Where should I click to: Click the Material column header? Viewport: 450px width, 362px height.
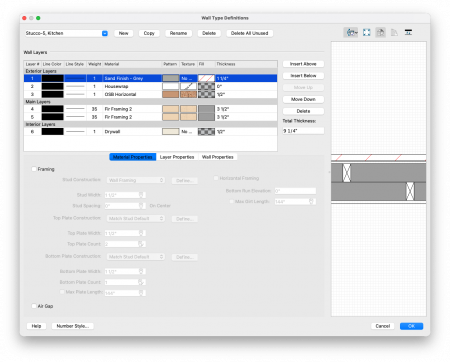coord(132,64)
